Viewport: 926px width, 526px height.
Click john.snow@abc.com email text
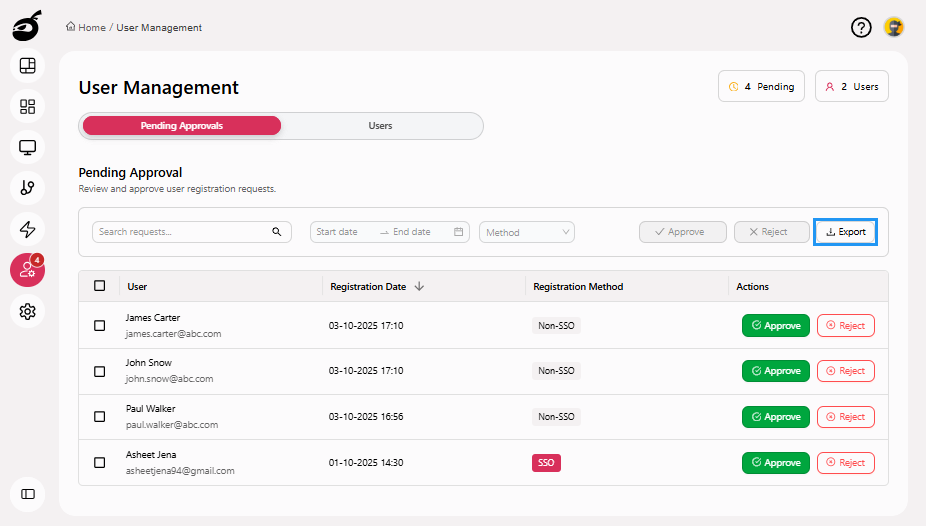(169, 379)
